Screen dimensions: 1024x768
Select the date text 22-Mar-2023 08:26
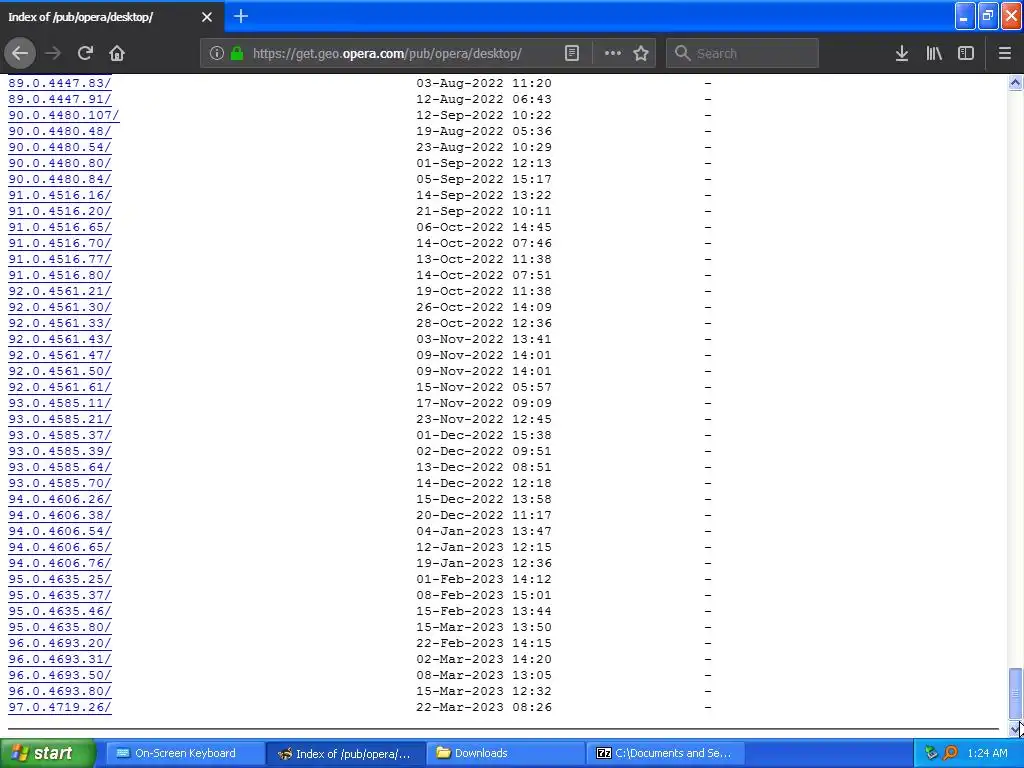(x=484, y=707)
